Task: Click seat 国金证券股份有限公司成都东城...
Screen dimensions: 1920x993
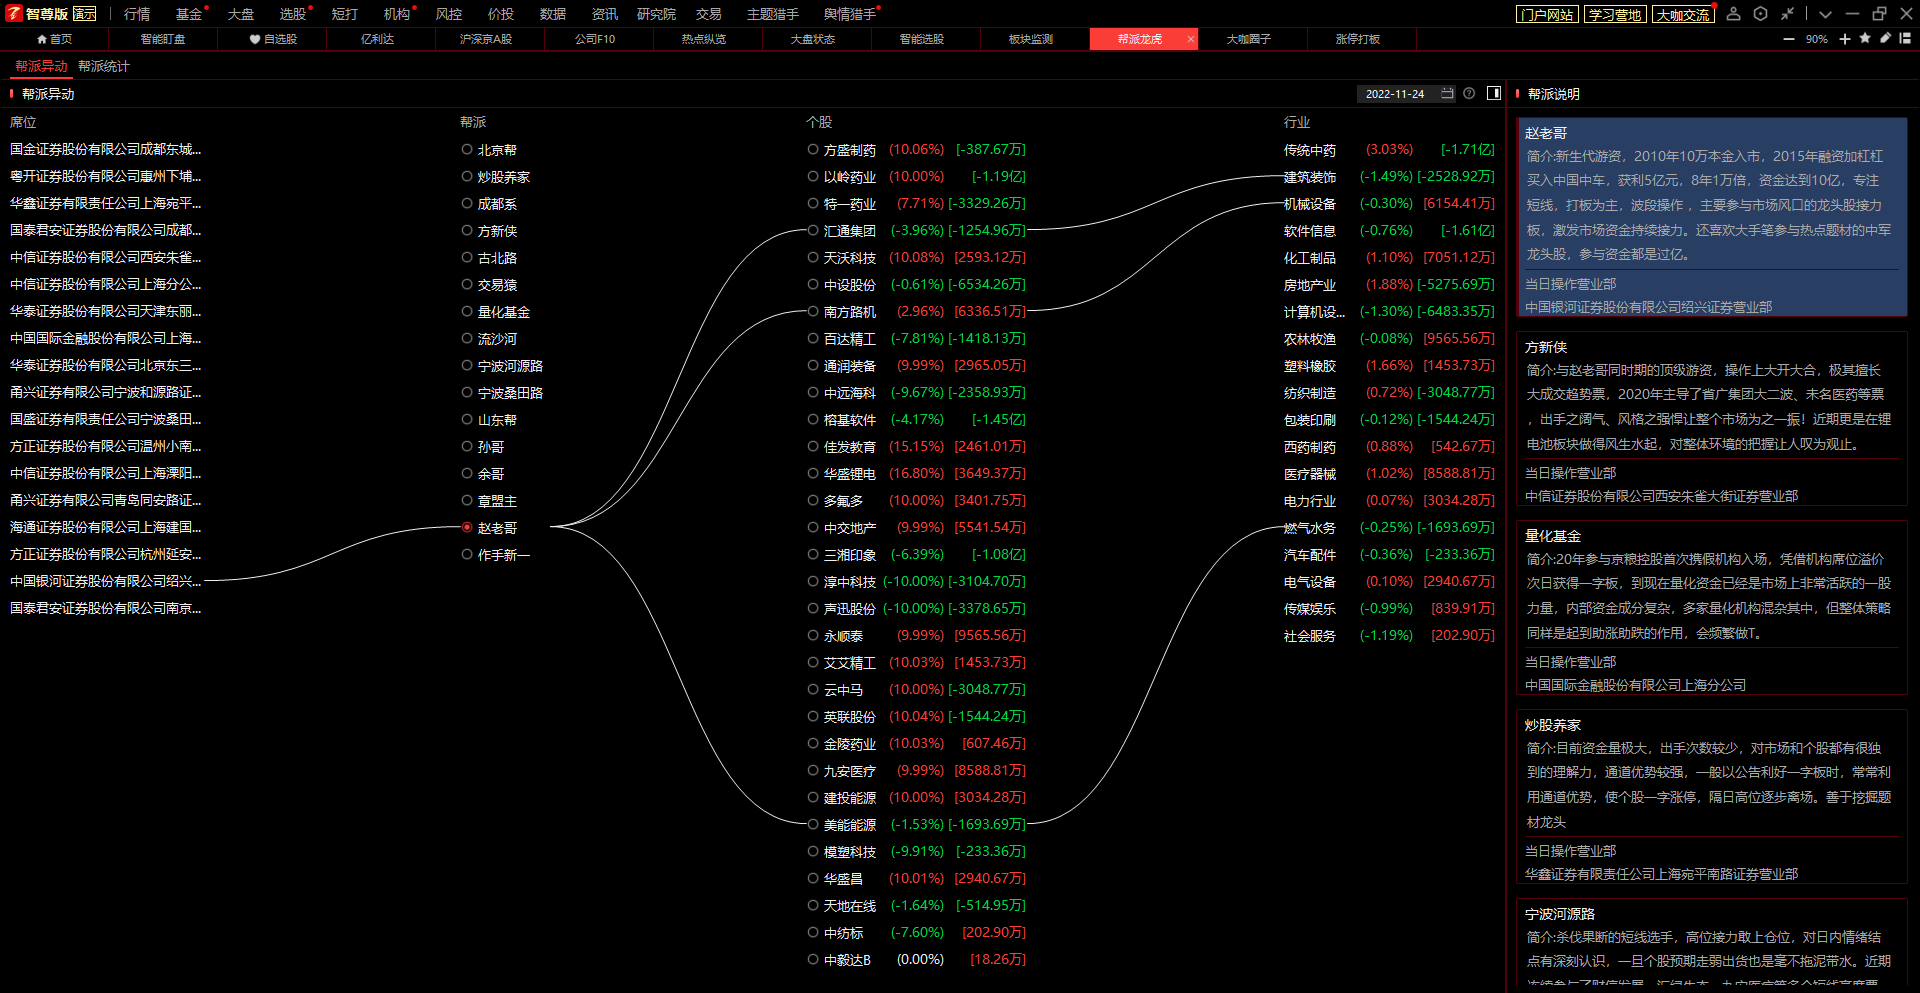Action: (105, 149)
